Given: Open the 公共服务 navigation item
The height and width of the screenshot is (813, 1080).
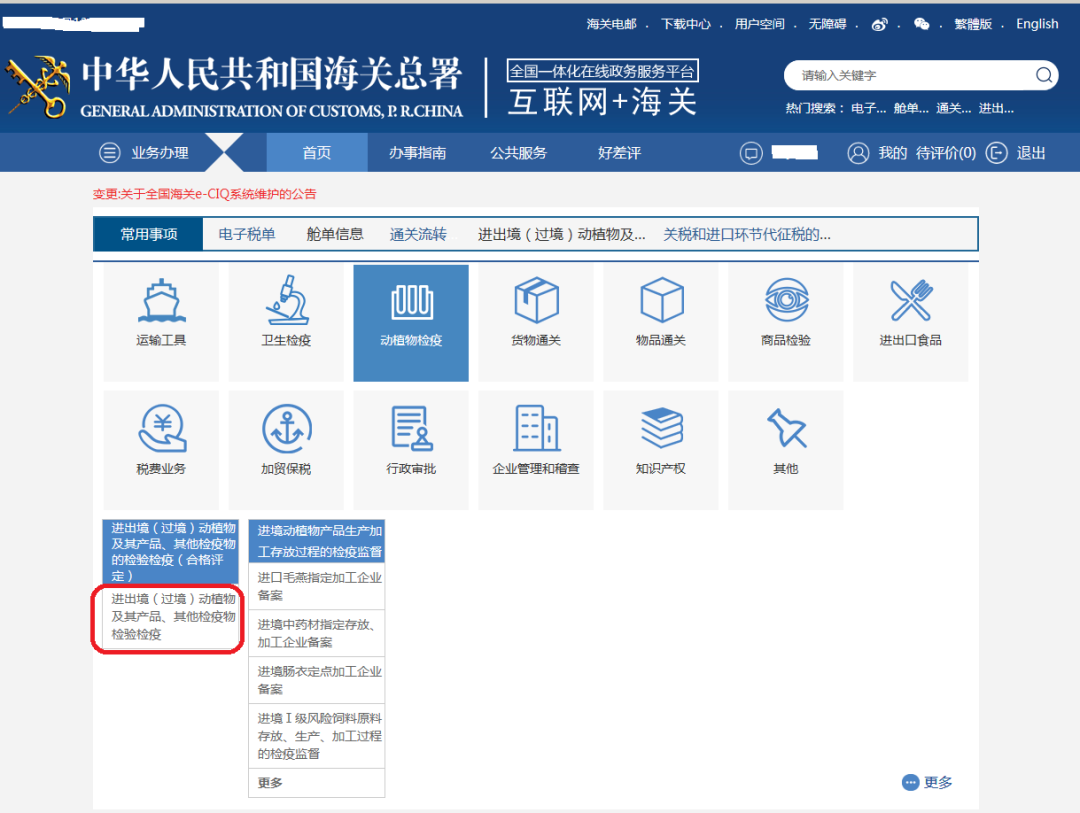Looking at the screenshot, I should (x=519, y=153).
